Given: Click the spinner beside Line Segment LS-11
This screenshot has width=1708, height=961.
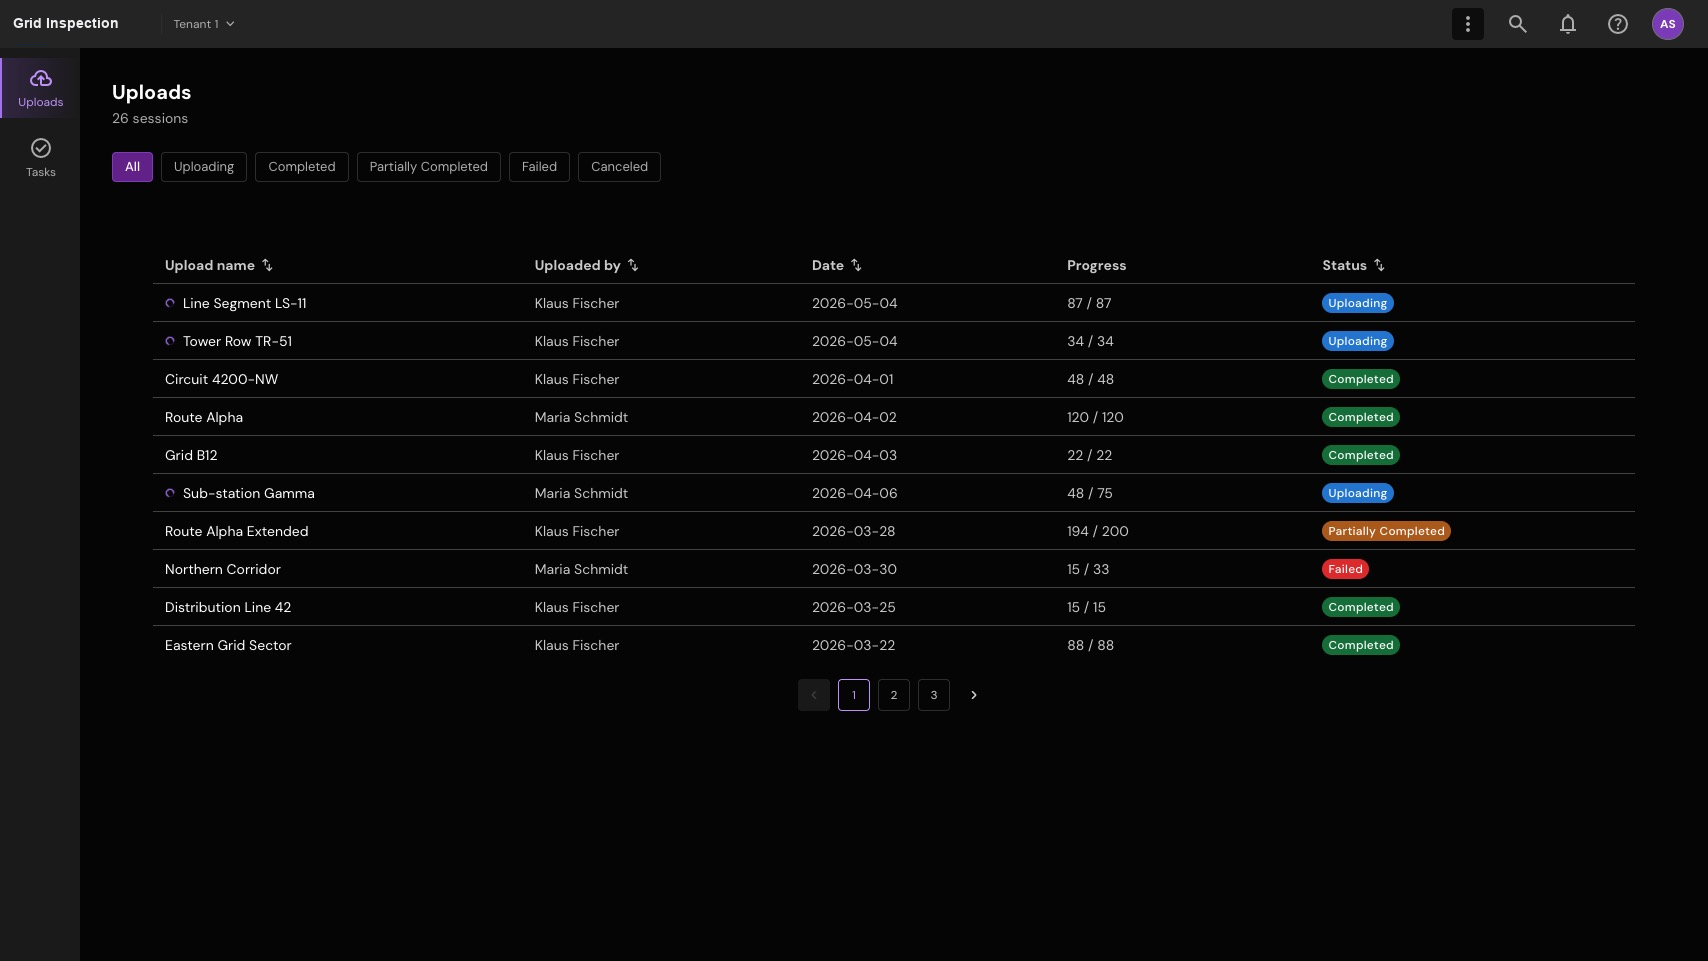Looking at the screenshot, I should coord(170,303).
